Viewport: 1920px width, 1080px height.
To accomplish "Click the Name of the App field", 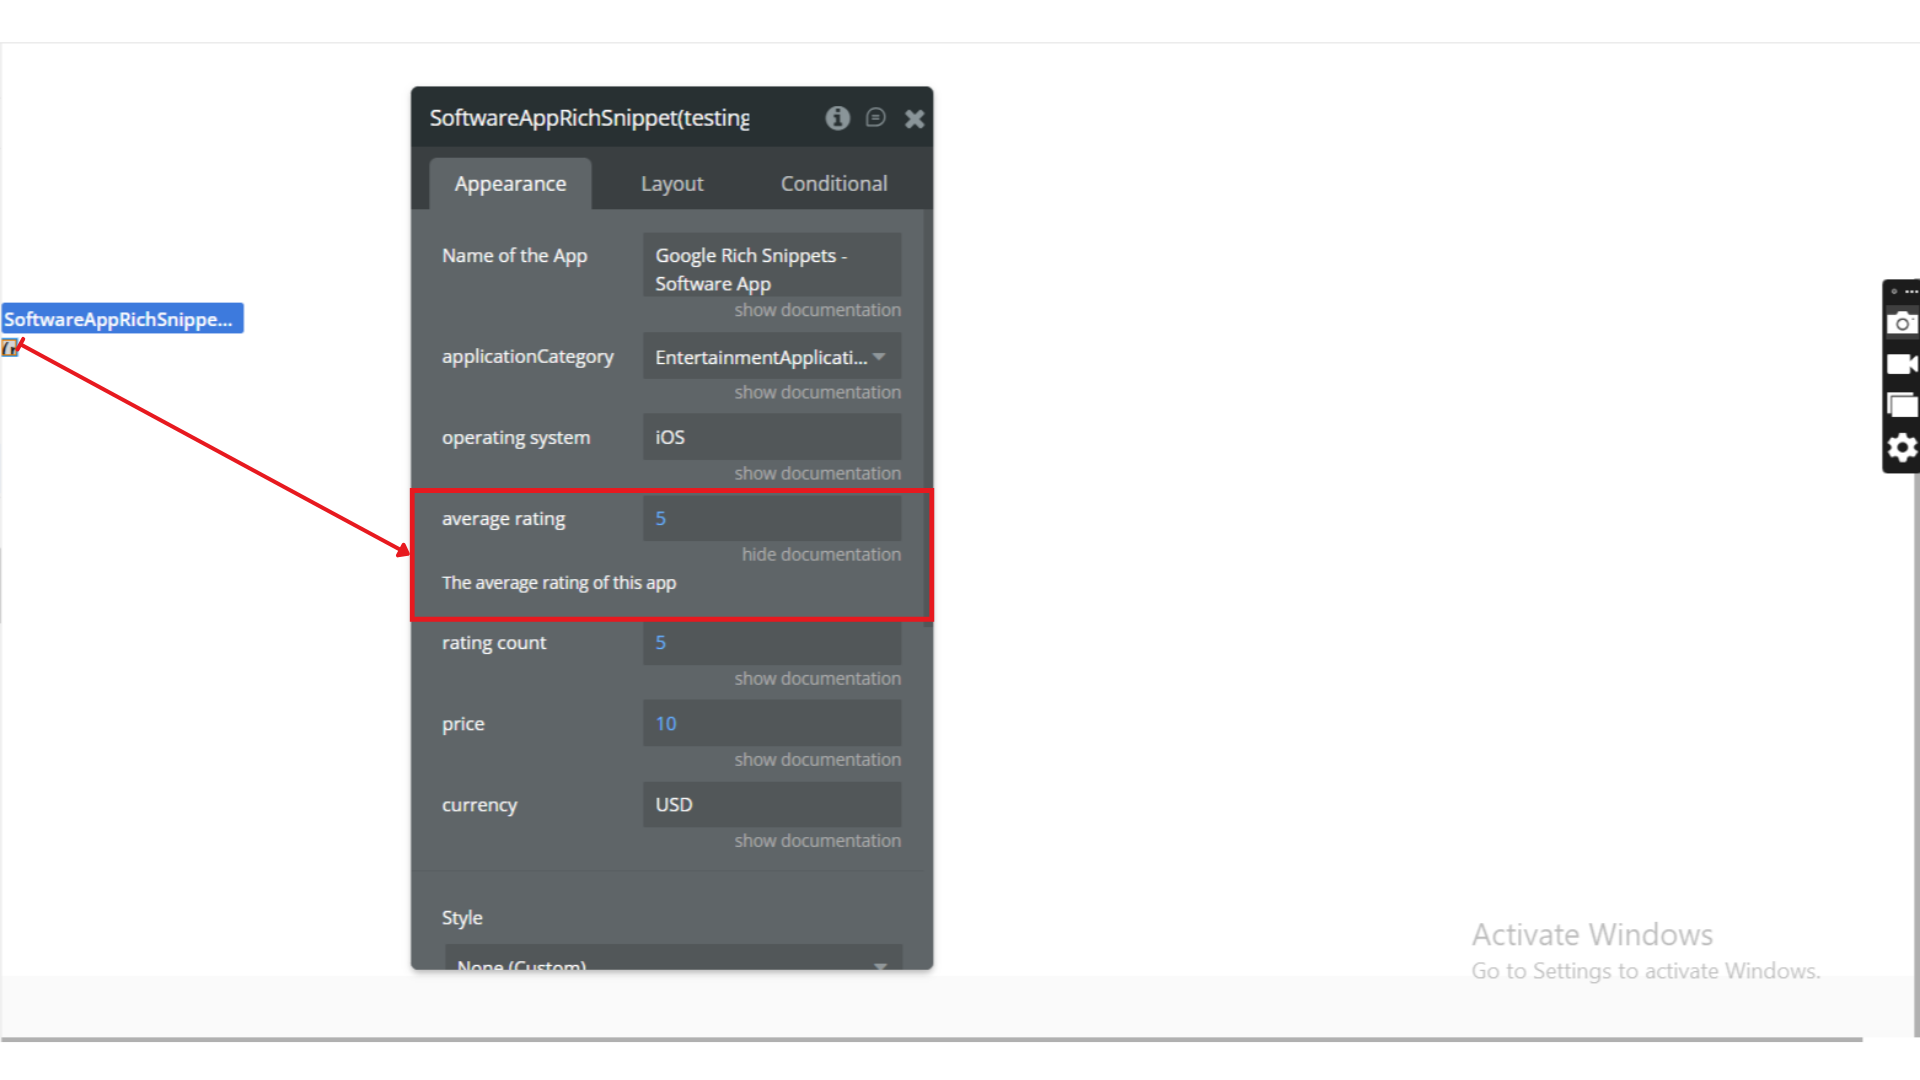I will tap(771, 269).
